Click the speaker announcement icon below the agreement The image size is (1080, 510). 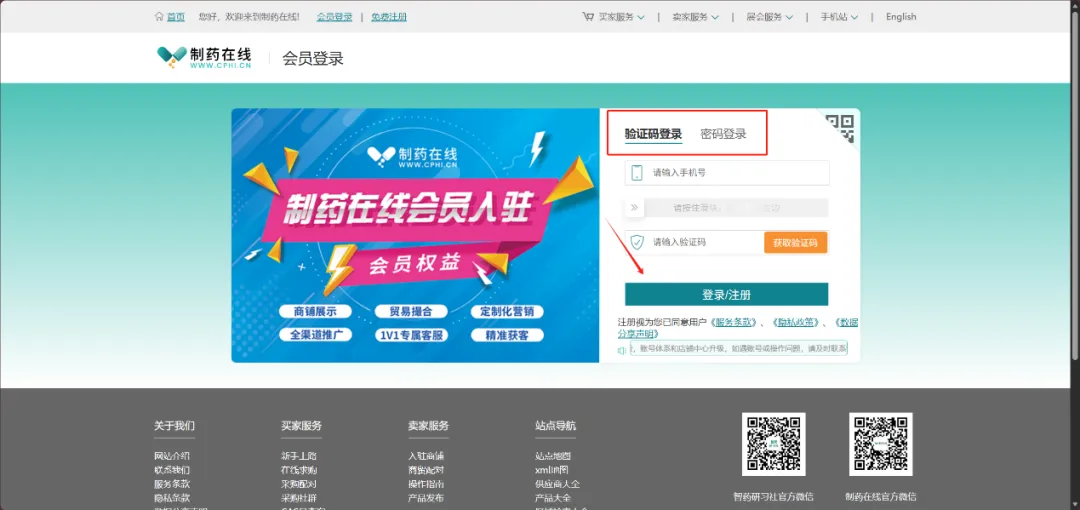pos(622,351)
